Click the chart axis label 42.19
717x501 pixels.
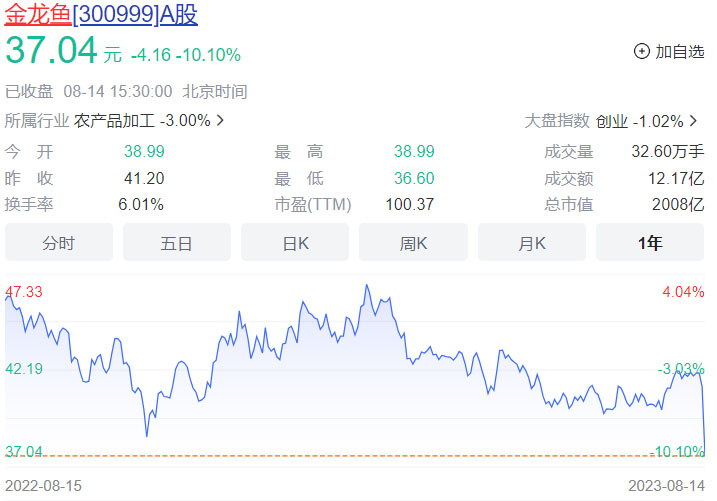(24, 368)
